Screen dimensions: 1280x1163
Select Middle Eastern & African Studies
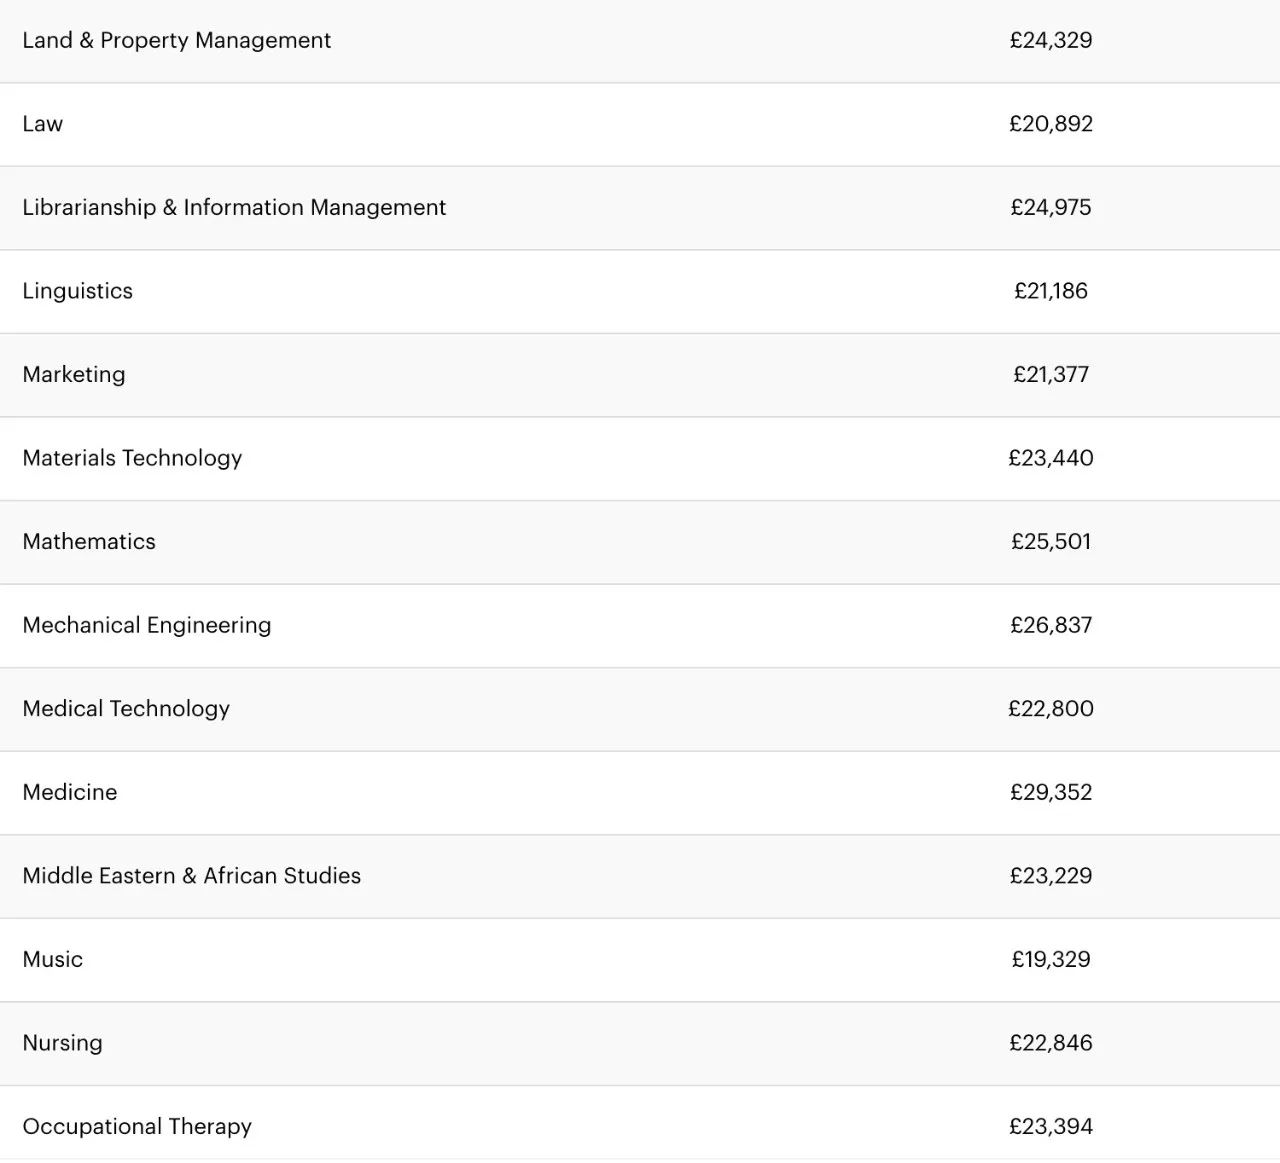[192, 875]
